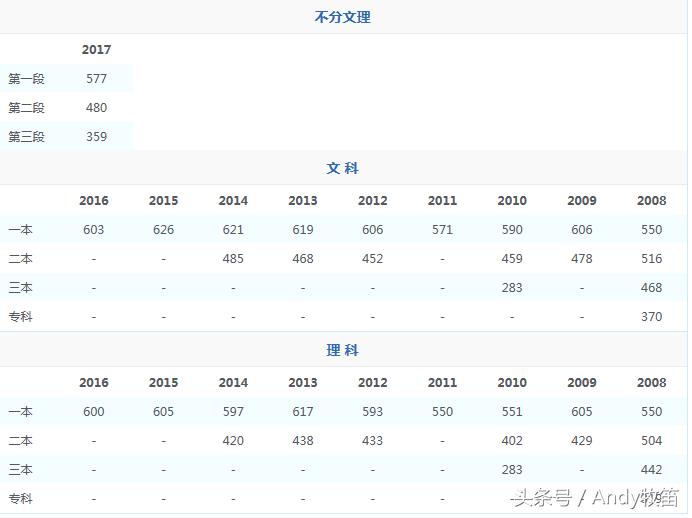Click 理科 table's 2011 year header
692x518 pixels.
tap(442, 383)
